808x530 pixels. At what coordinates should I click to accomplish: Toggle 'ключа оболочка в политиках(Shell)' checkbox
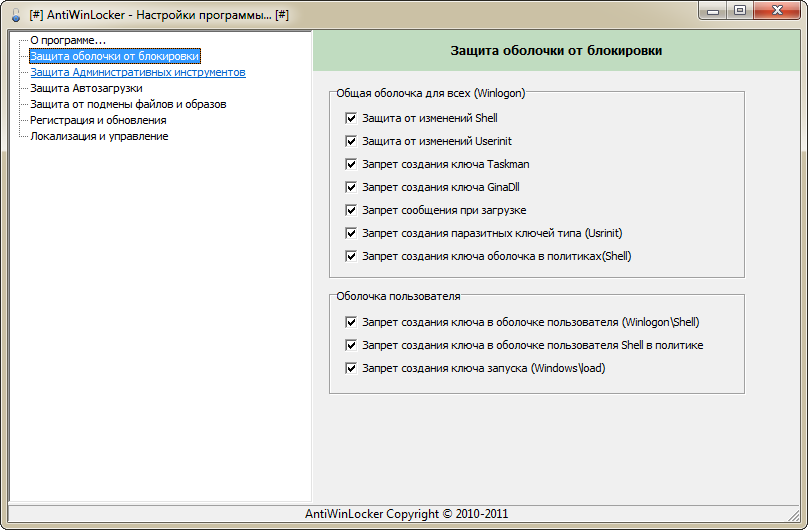(351, 256)
